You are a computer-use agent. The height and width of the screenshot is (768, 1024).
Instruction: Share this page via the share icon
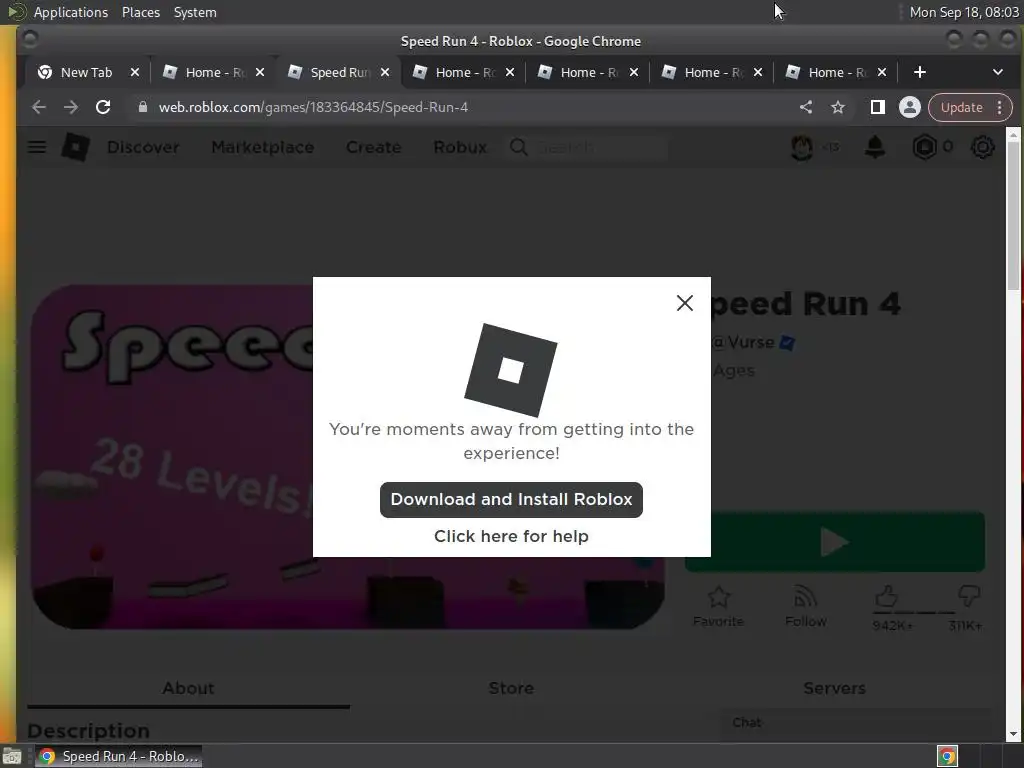pyautogui.click(x=806, y=107)
